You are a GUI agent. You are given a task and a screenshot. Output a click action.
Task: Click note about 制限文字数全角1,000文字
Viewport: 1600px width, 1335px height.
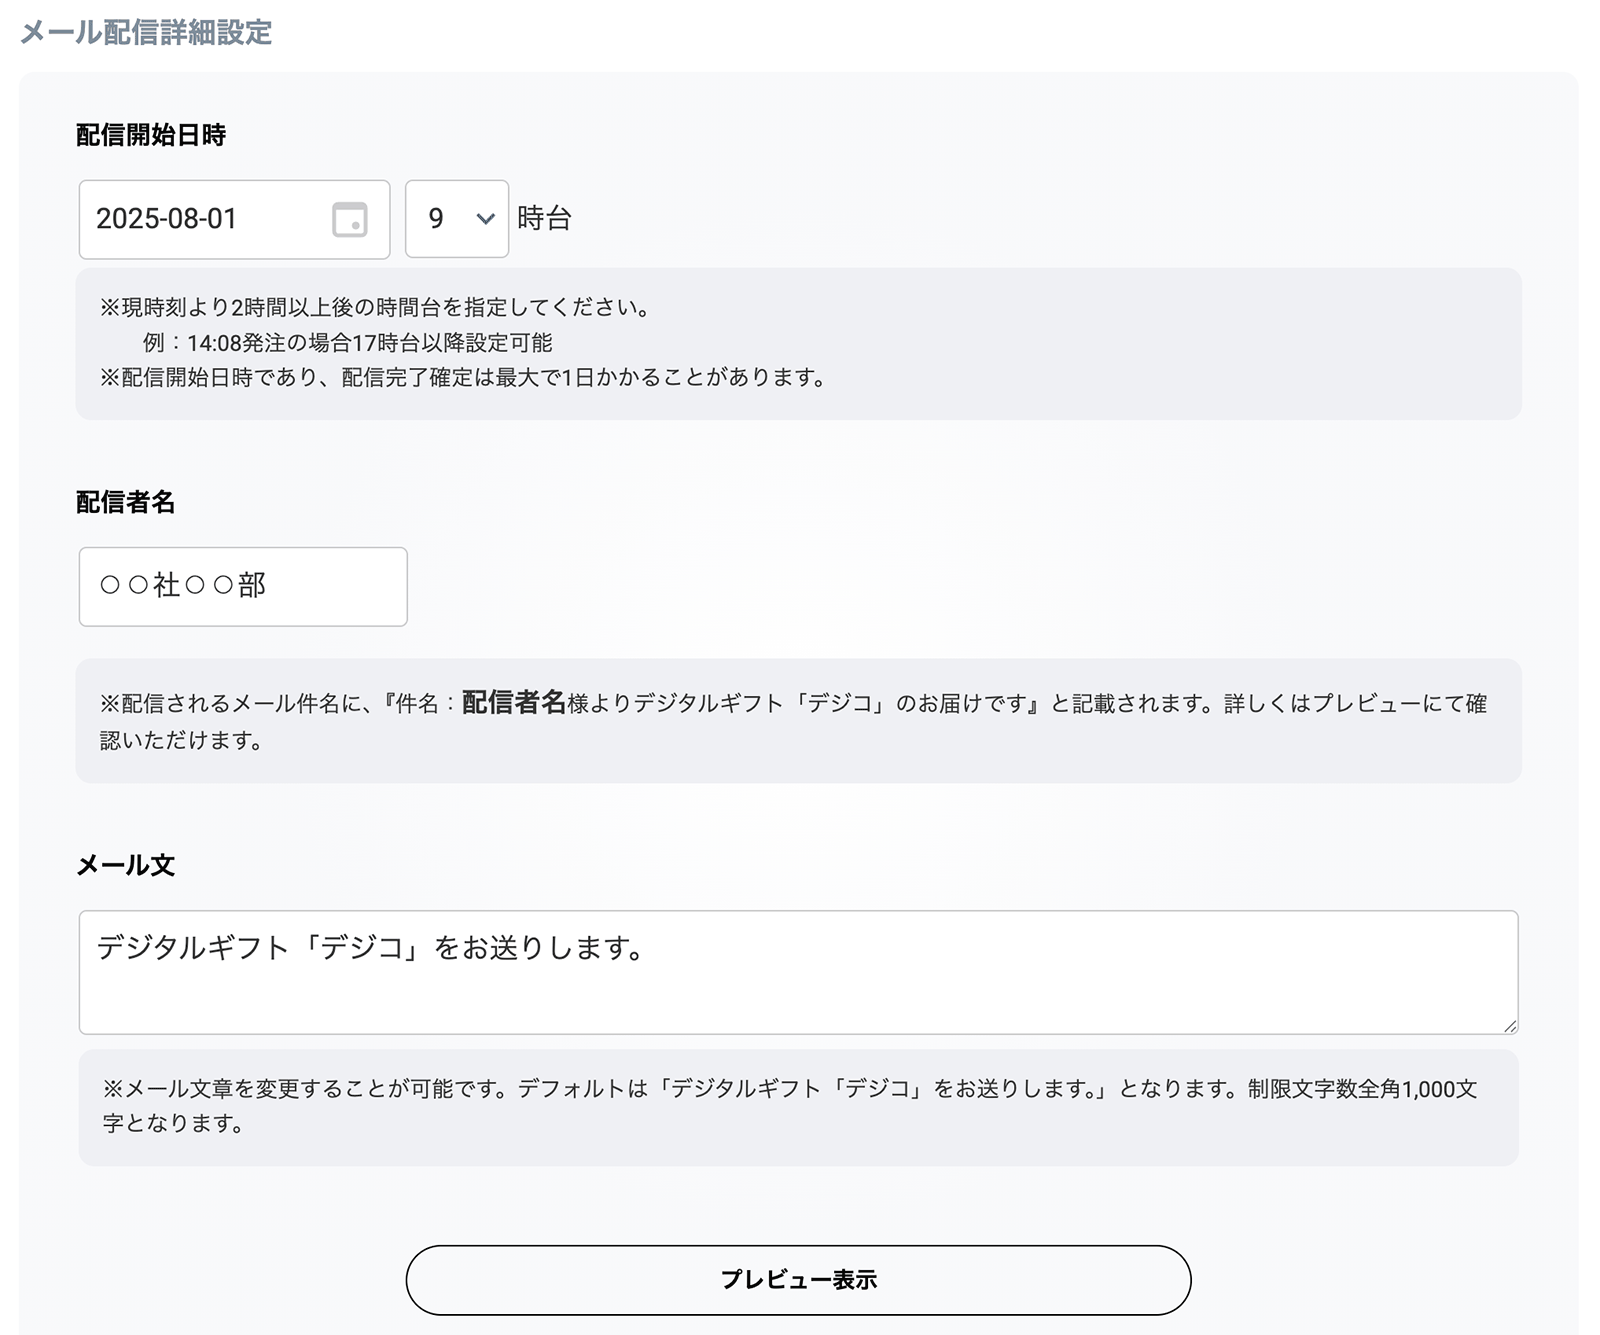790,1106
